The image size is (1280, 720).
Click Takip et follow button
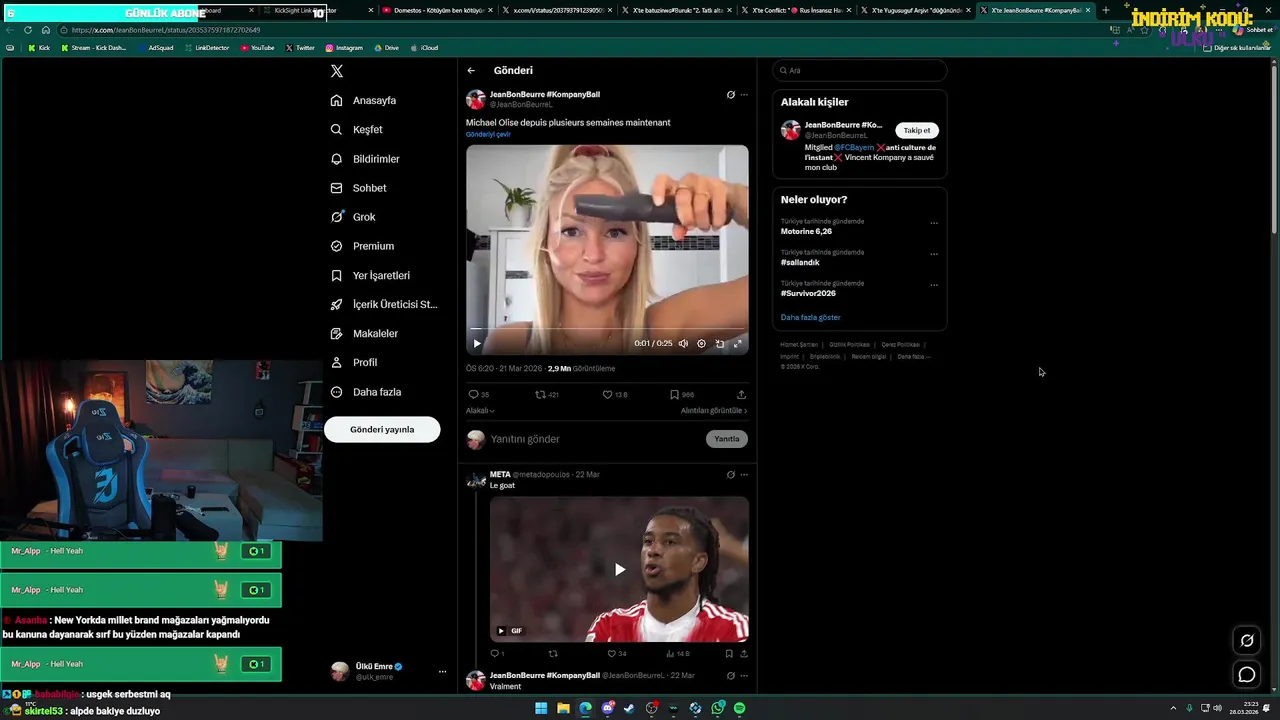pyautogui.click(x=916, y=130)
